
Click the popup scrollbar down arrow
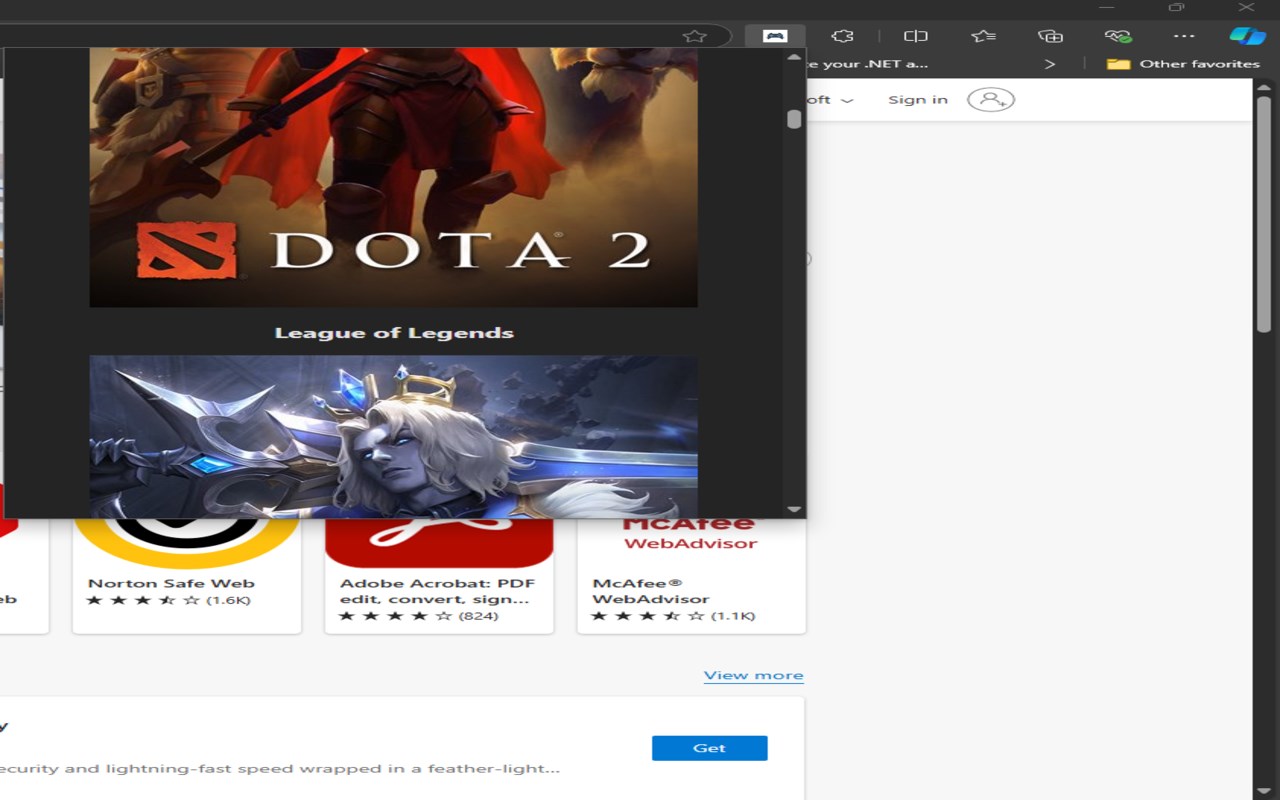pos(794,509)
